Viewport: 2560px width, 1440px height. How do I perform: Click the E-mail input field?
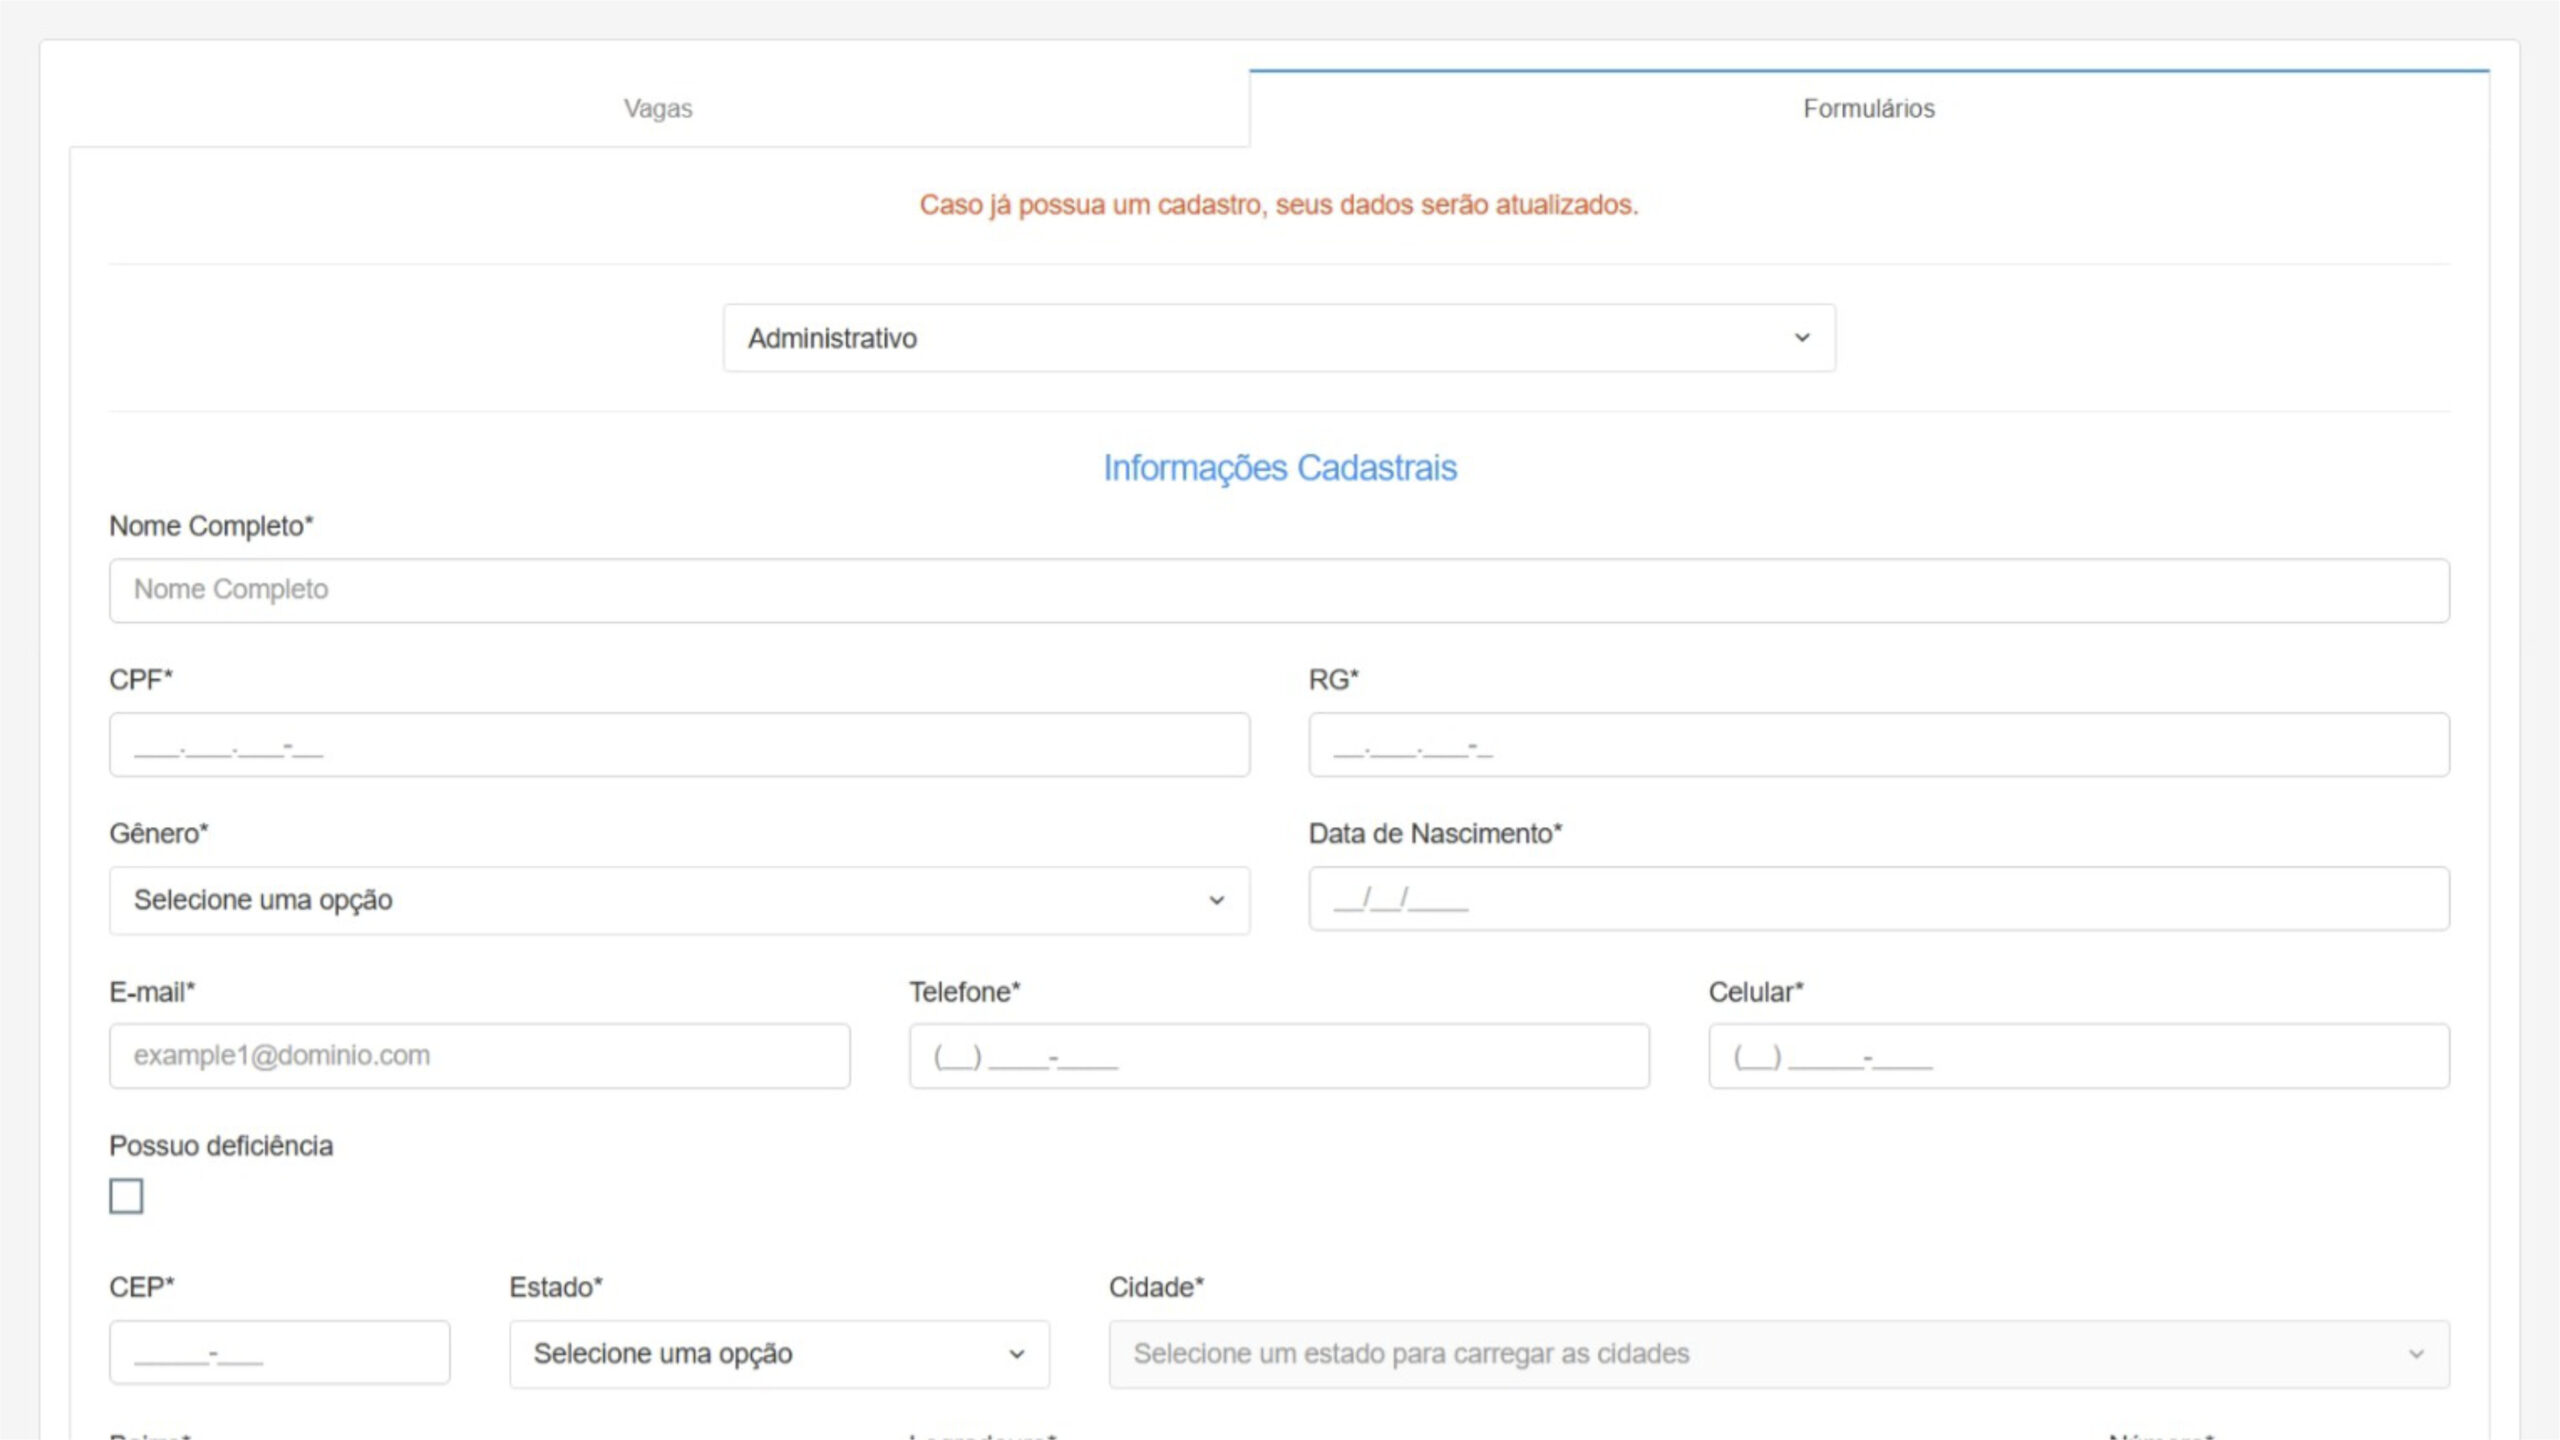(x=479, y=1056)
